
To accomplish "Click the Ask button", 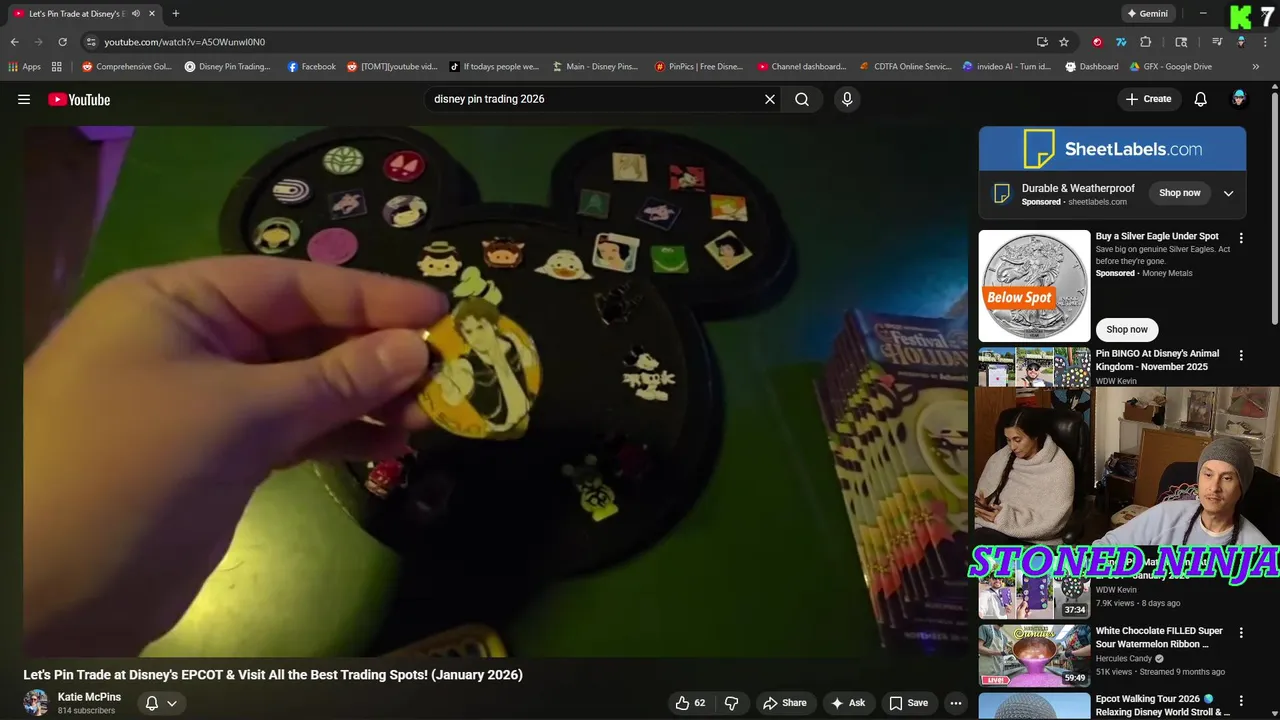I will pyautogui.click(x=847, y=703).
